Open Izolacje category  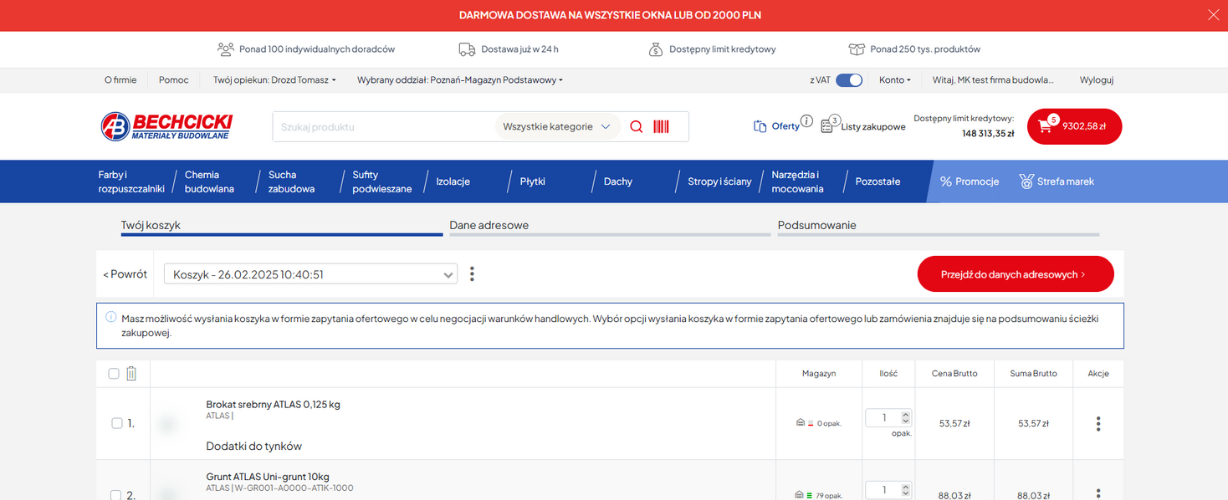click(453, 181)
